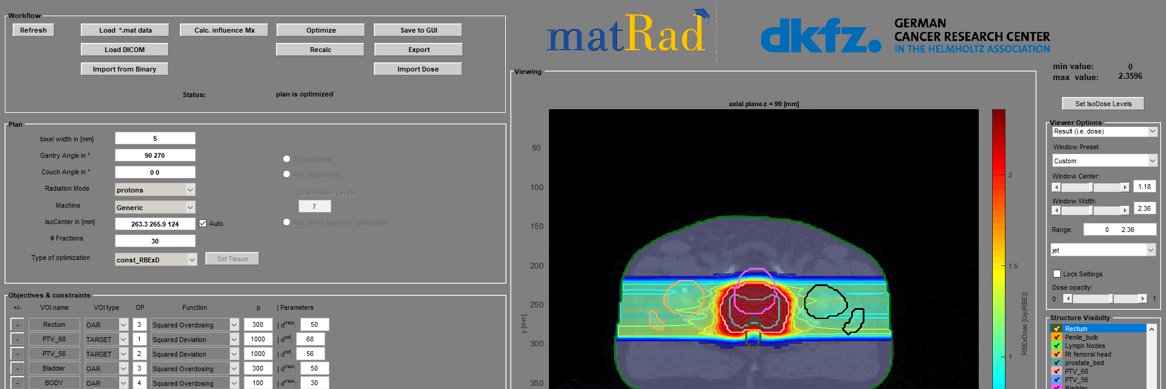
Task: Click the Set IsoDose Levels button
Action: (1103, 103)
